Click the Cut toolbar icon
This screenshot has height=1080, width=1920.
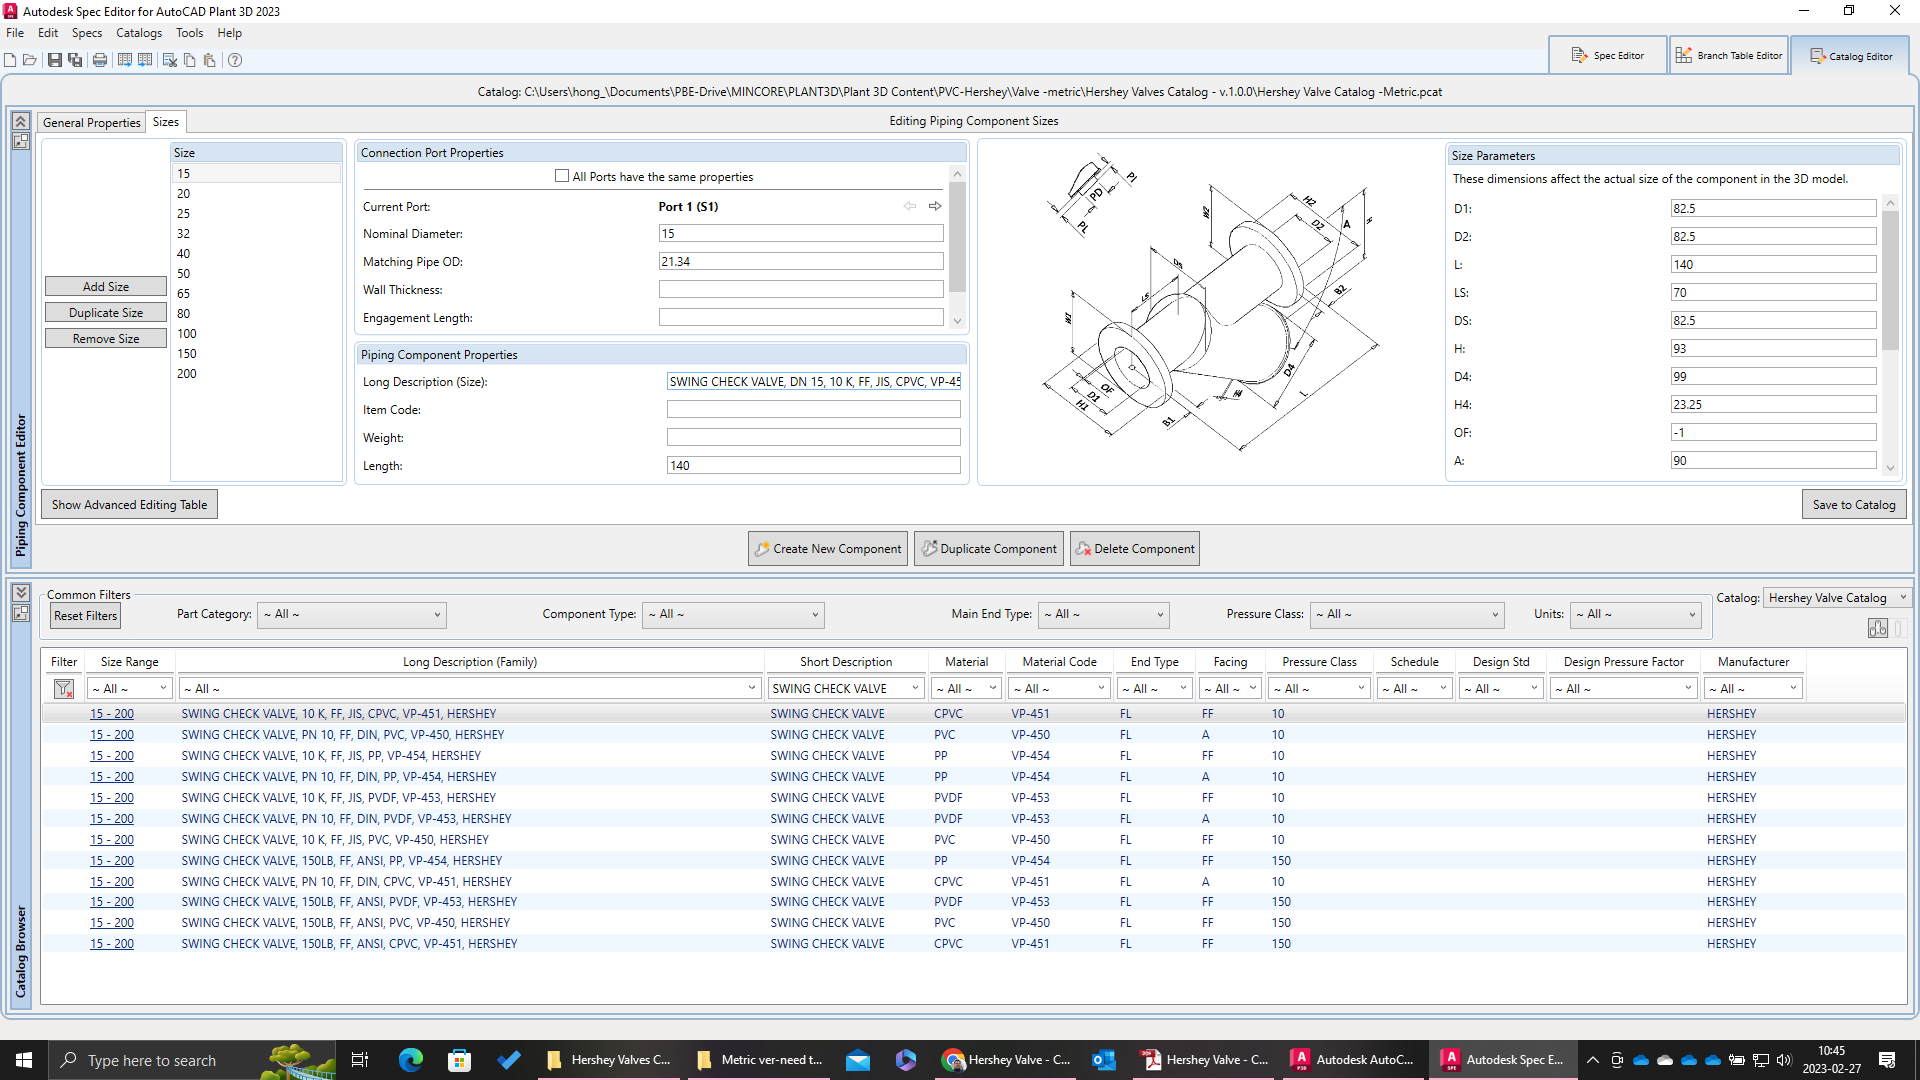click(170, 60)
